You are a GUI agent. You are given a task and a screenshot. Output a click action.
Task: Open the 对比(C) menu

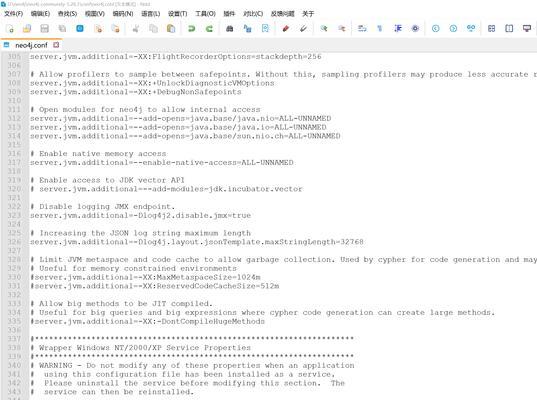(x=253, y=14)
